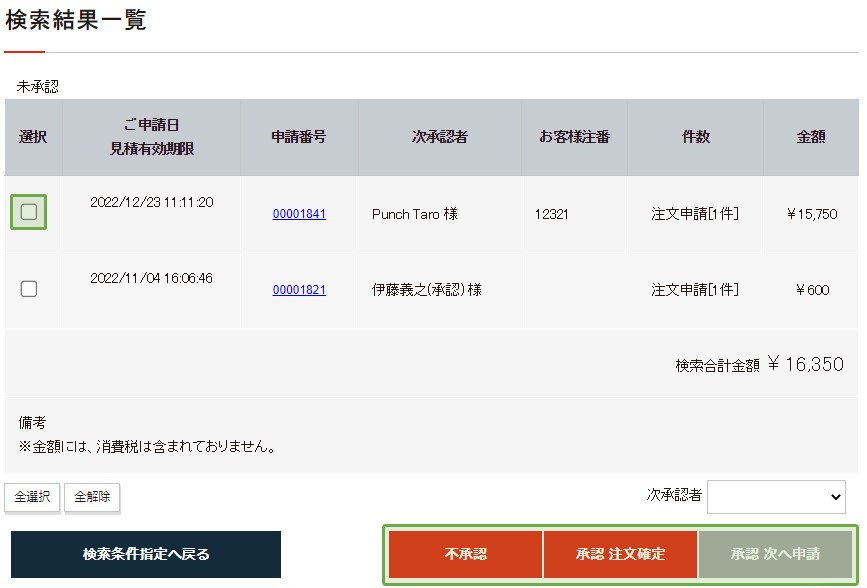Open the 次承認者 dropdown list

[x=776, y=497]
